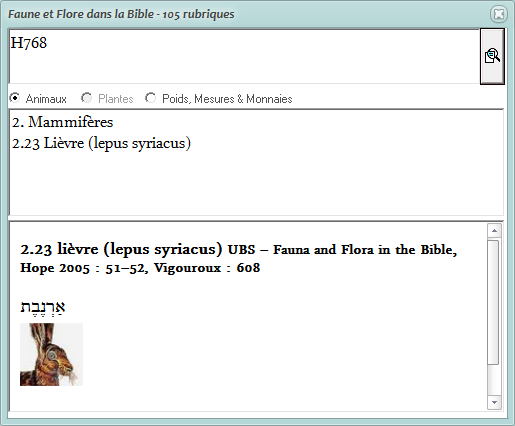
Task: Click the scrollbar down arrow
Action: pos(494,402)
